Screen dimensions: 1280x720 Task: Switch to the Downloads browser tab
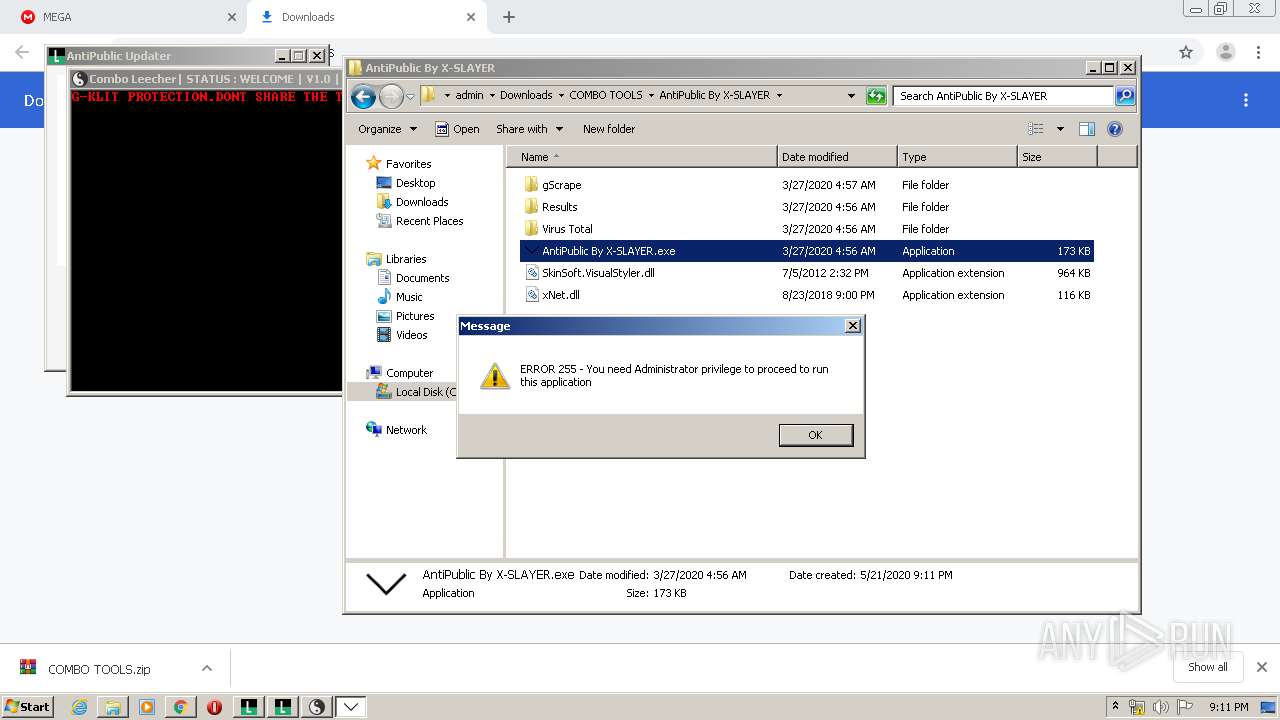pos(365,17)
